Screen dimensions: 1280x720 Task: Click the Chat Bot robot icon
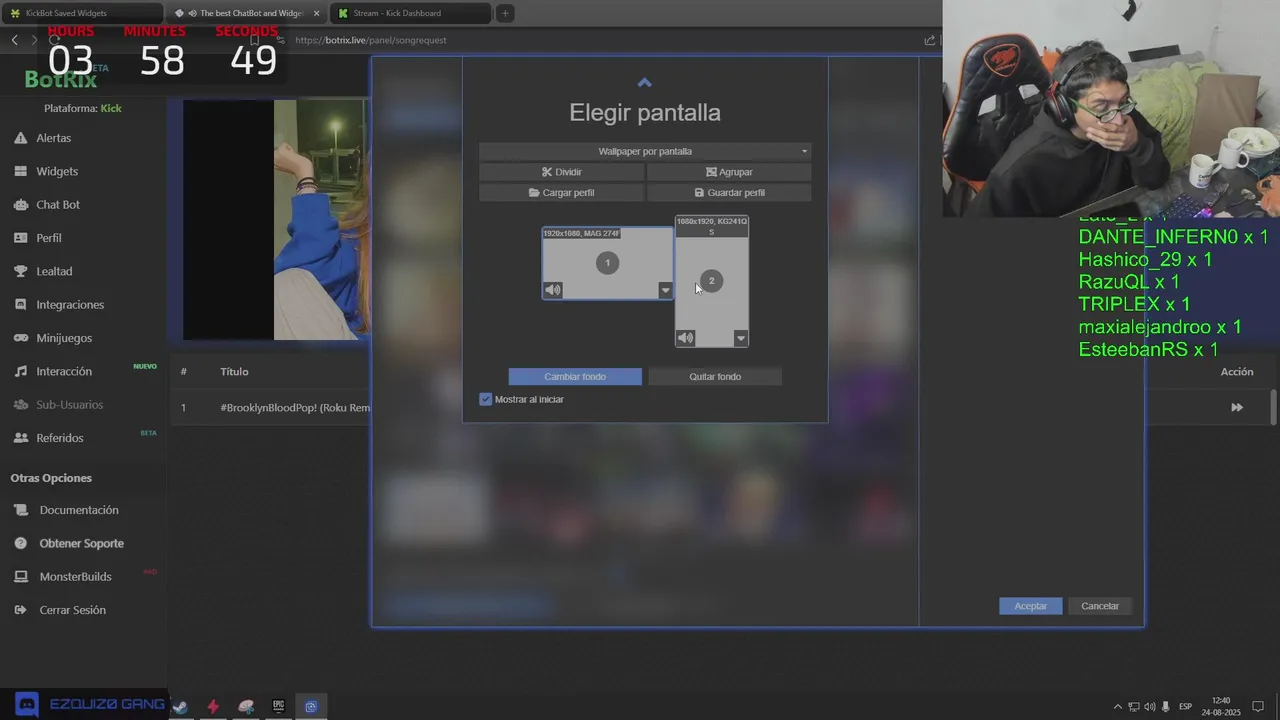pyautogui.click(x=21, y=204)
